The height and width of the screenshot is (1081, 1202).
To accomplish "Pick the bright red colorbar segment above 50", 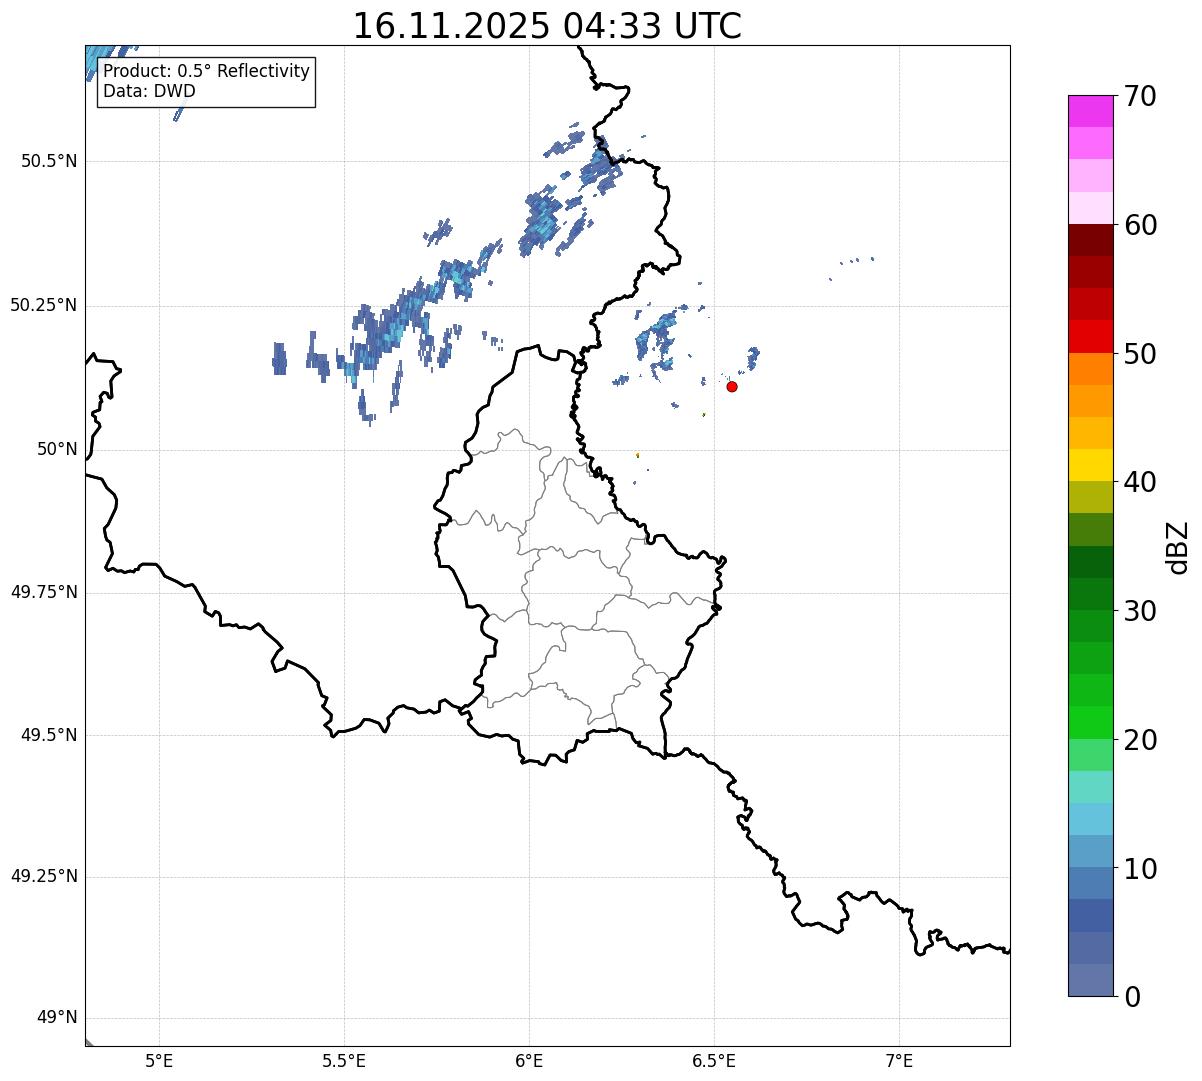I will (x=1090, y=337).
